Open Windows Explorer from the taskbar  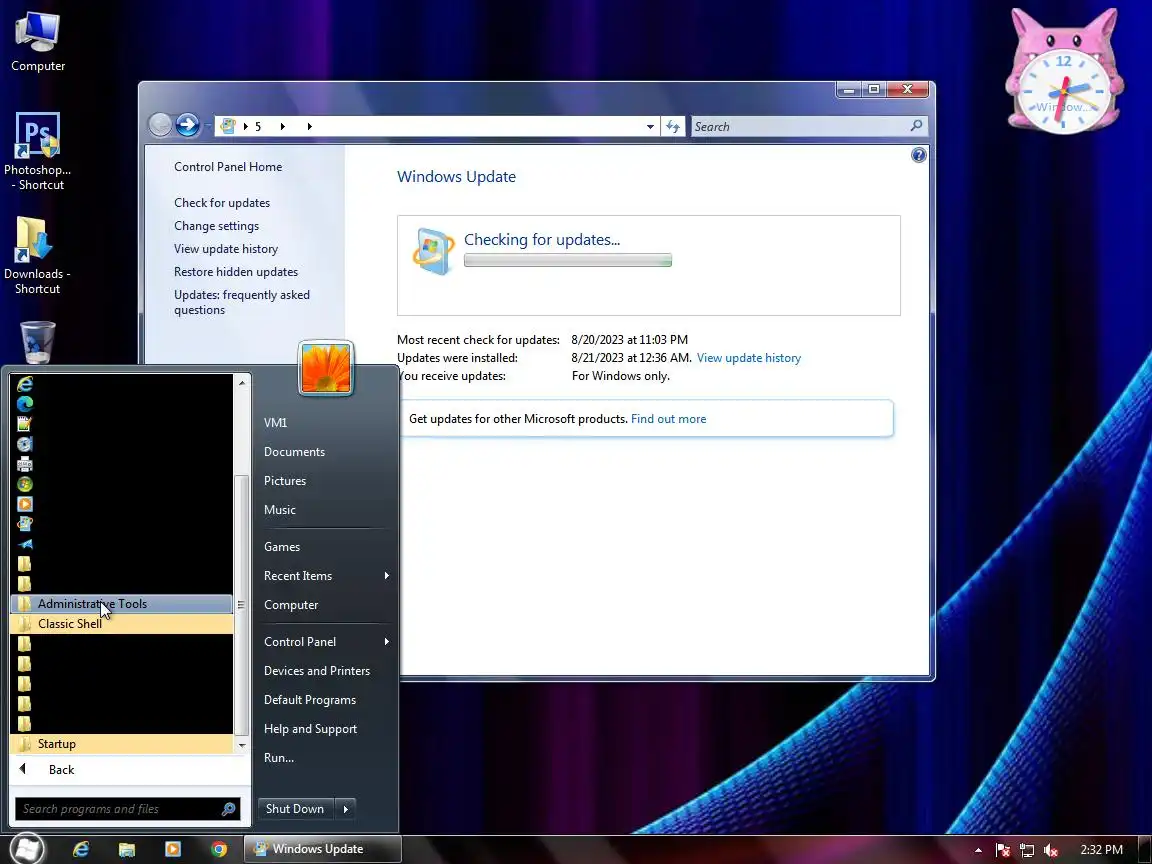pos(126,849)
